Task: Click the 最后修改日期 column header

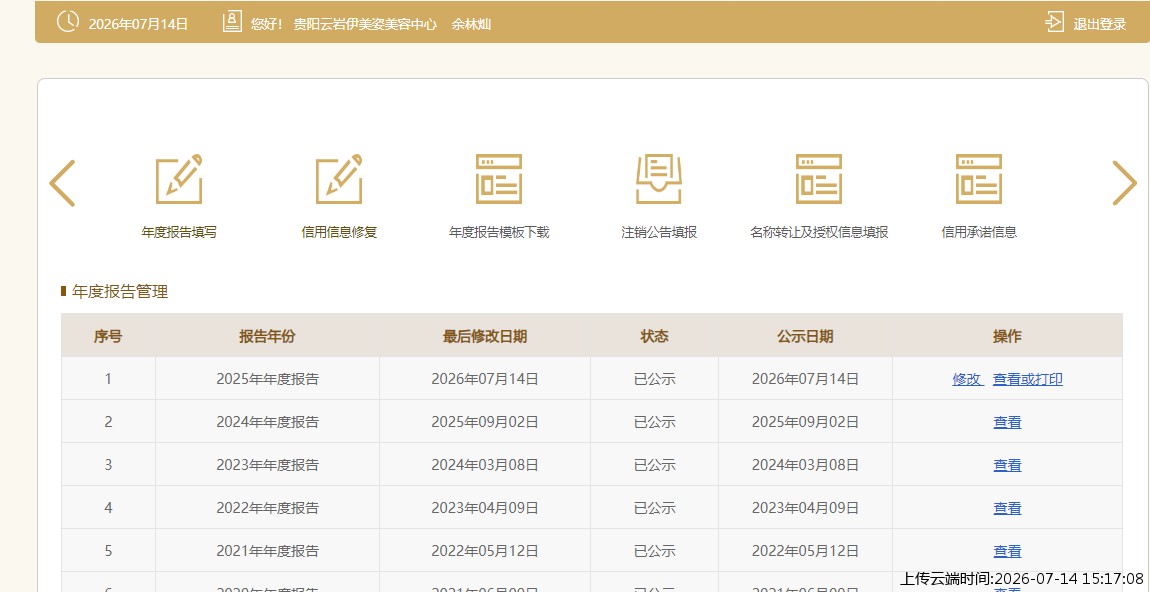Action: [x=485, y=337]
